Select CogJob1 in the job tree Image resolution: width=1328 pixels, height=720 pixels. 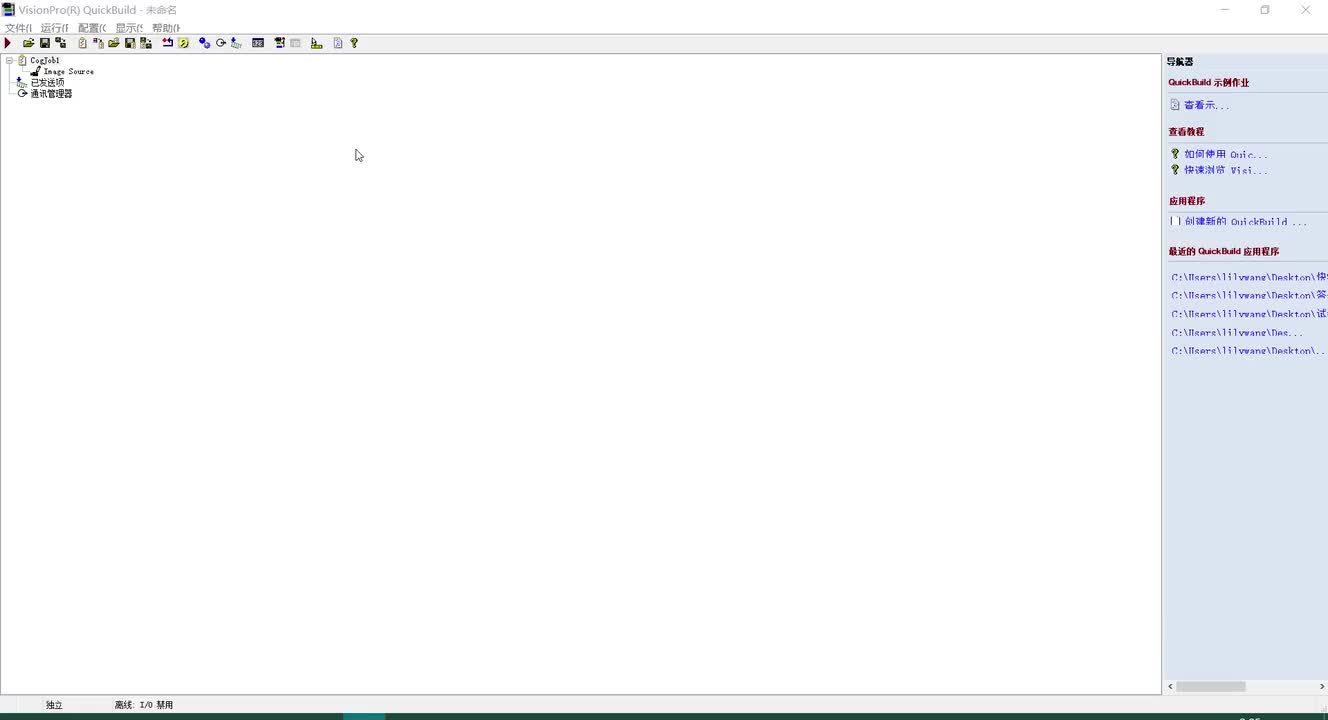(45, 60)
